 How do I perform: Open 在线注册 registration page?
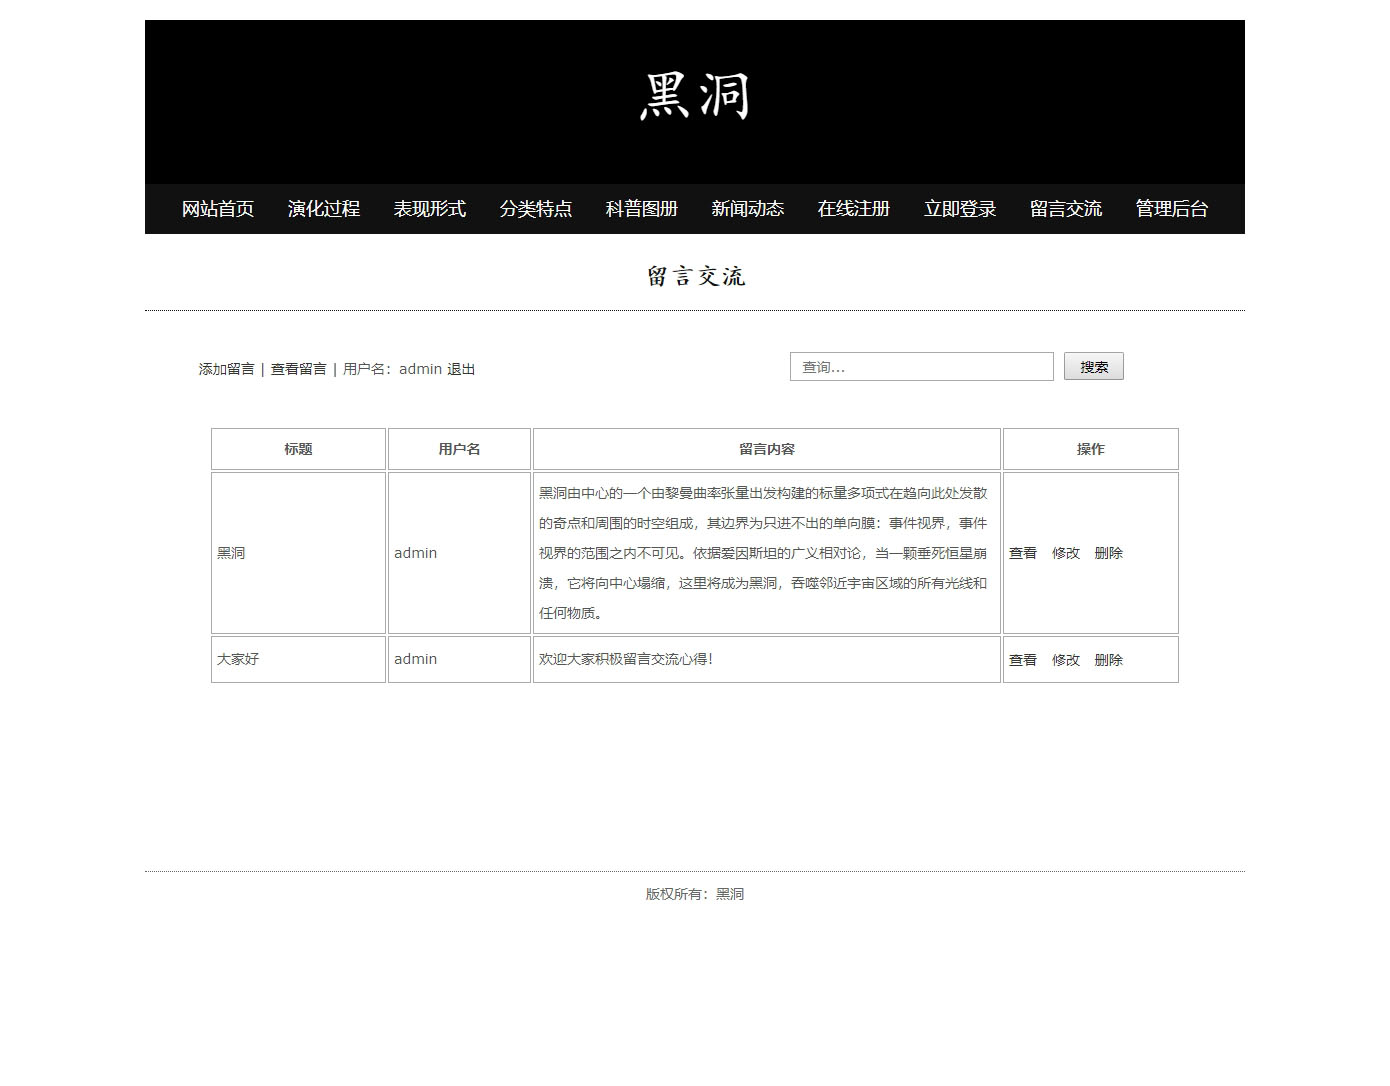[x=853, y=209]
